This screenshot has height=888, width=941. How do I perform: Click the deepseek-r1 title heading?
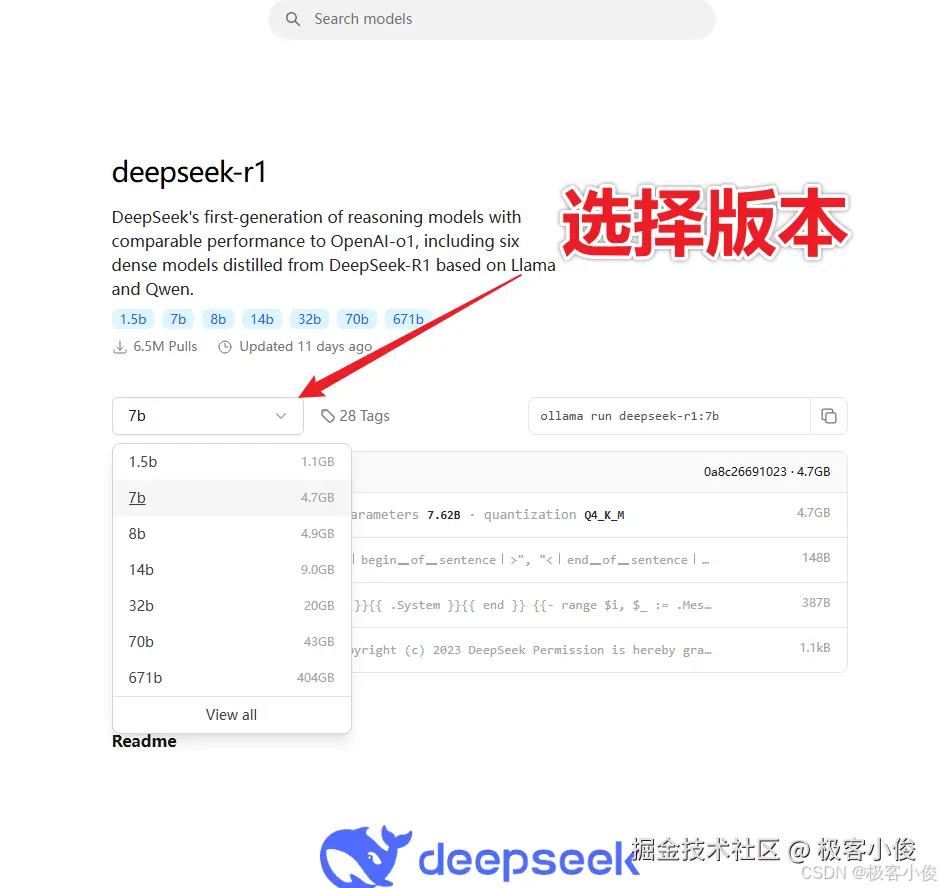pyautogui.click(x=189, y=172)
